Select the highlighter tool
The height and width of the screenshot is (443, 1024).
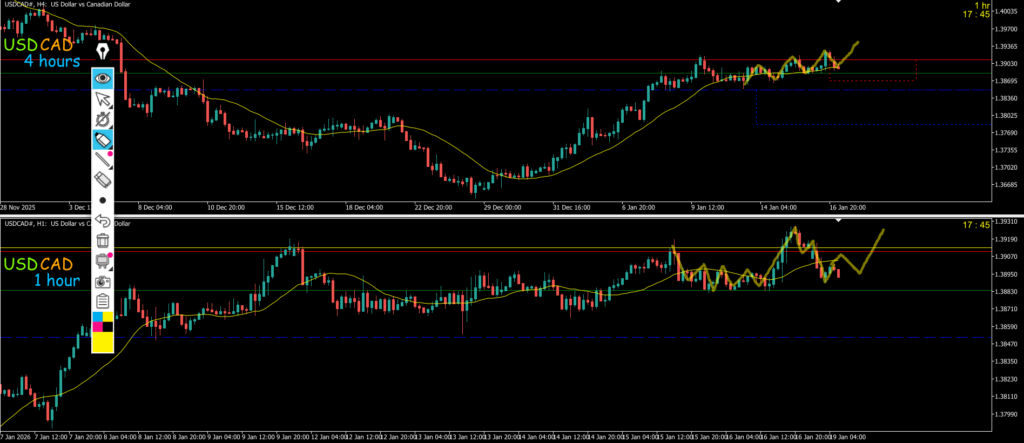102,140
